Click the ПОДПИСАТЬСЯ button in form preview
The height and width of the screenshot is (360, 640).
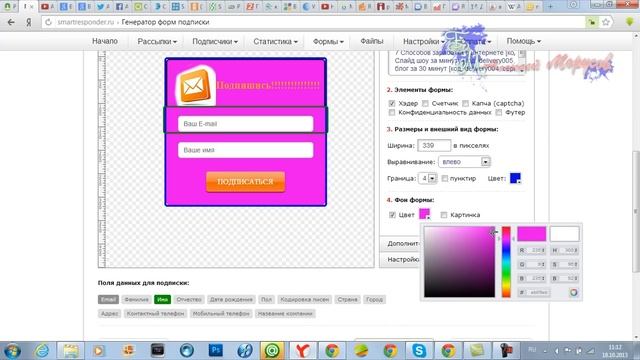(x=245, y=182)
